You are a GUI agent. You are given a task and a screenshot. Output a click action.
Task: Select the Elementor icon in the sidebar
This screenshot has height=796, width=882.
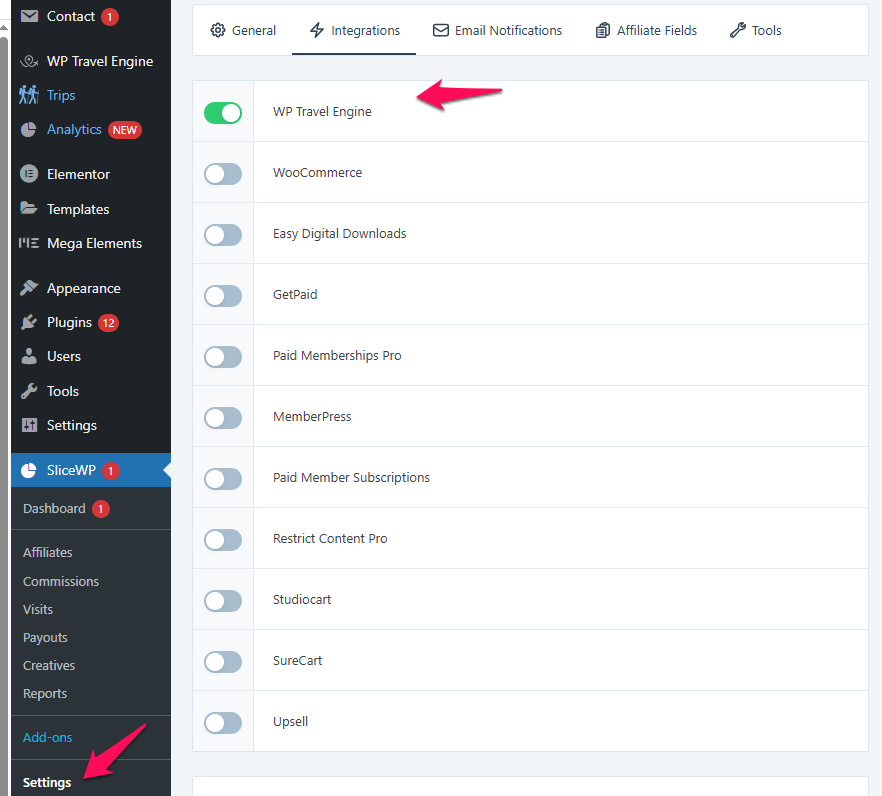(29, 174)
